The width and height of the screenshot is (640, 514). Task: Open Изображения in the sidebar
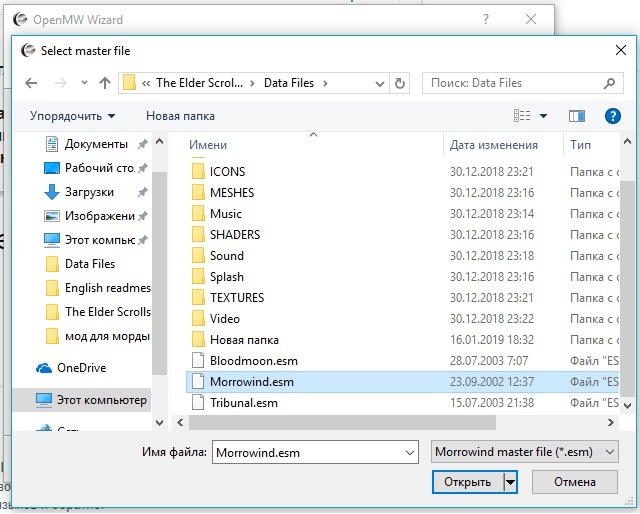pyautogui.click(x=96, y=216)
